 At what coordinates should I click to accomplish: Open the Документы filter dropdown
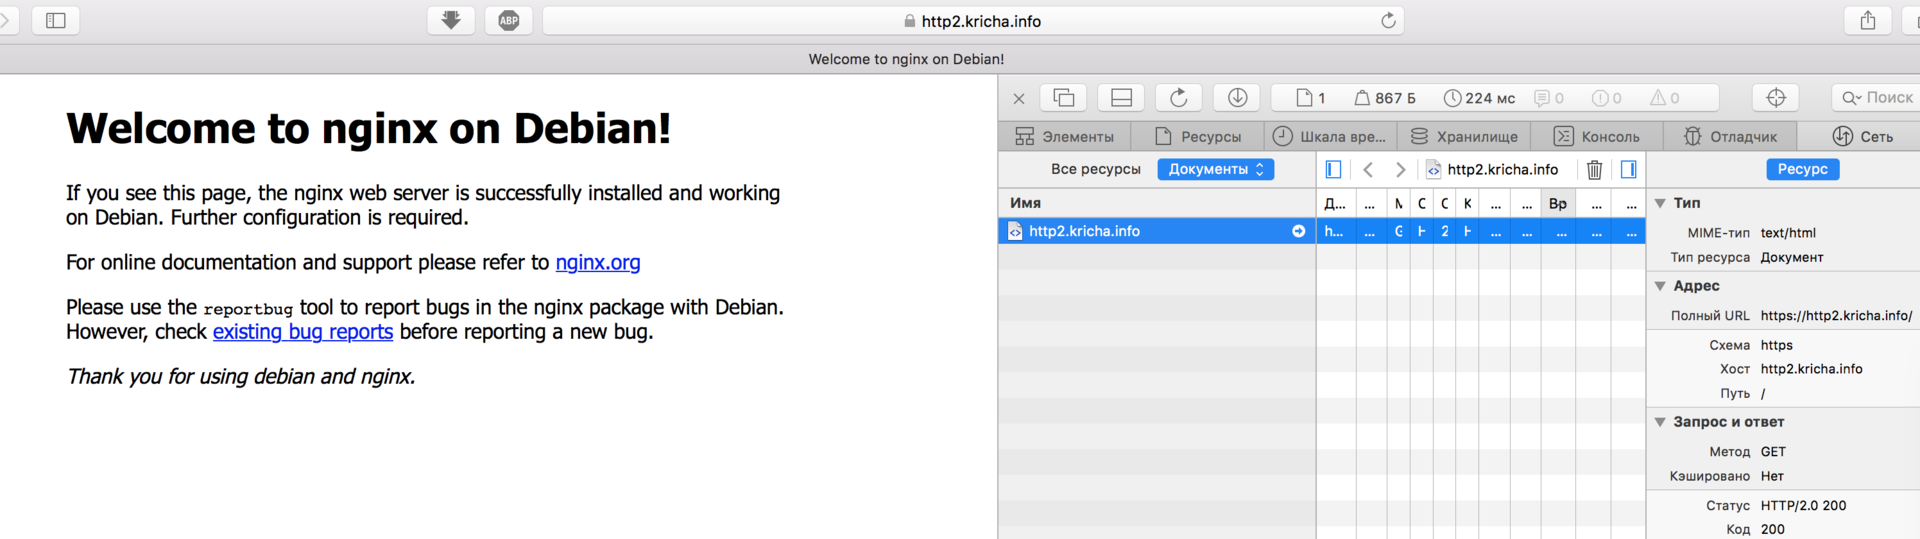(x=1215, y=169)
